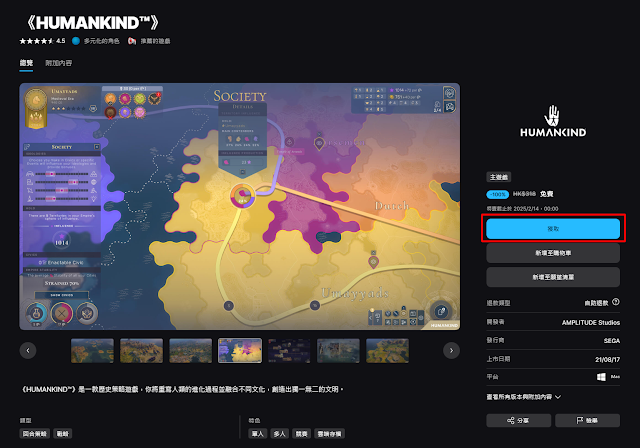Click the second genre tag

point(62,434)
